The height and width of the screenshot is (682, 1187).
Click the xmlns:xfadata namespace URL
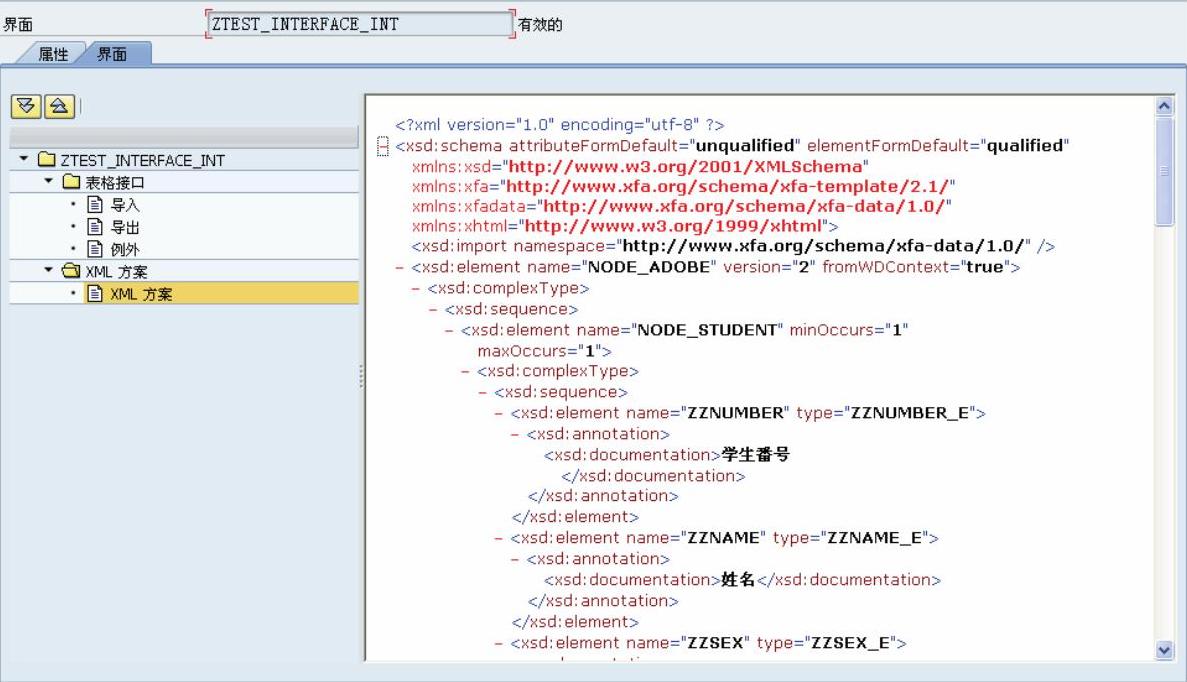point(744,206)
